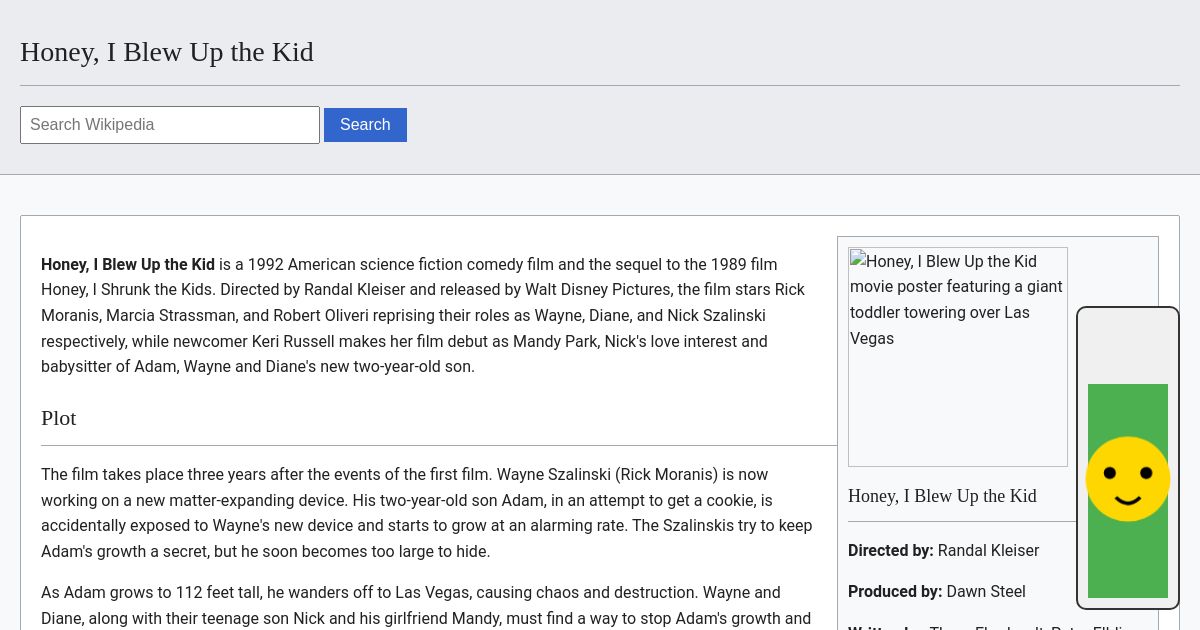Select the Produced by label in infobox
Viewport: 1200px width, 630px height.
pos(894,592)
